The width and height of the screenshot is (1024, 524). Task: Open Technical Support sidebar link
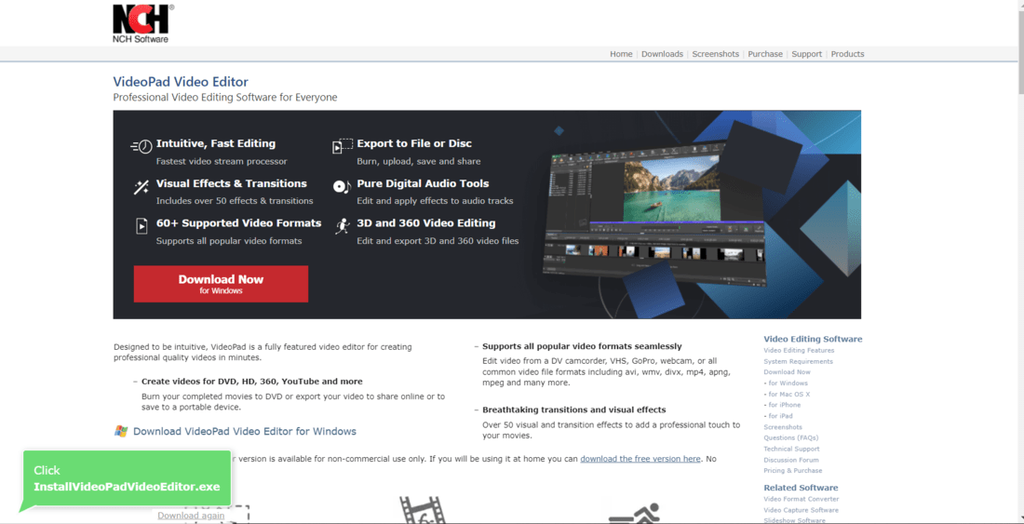792,449
